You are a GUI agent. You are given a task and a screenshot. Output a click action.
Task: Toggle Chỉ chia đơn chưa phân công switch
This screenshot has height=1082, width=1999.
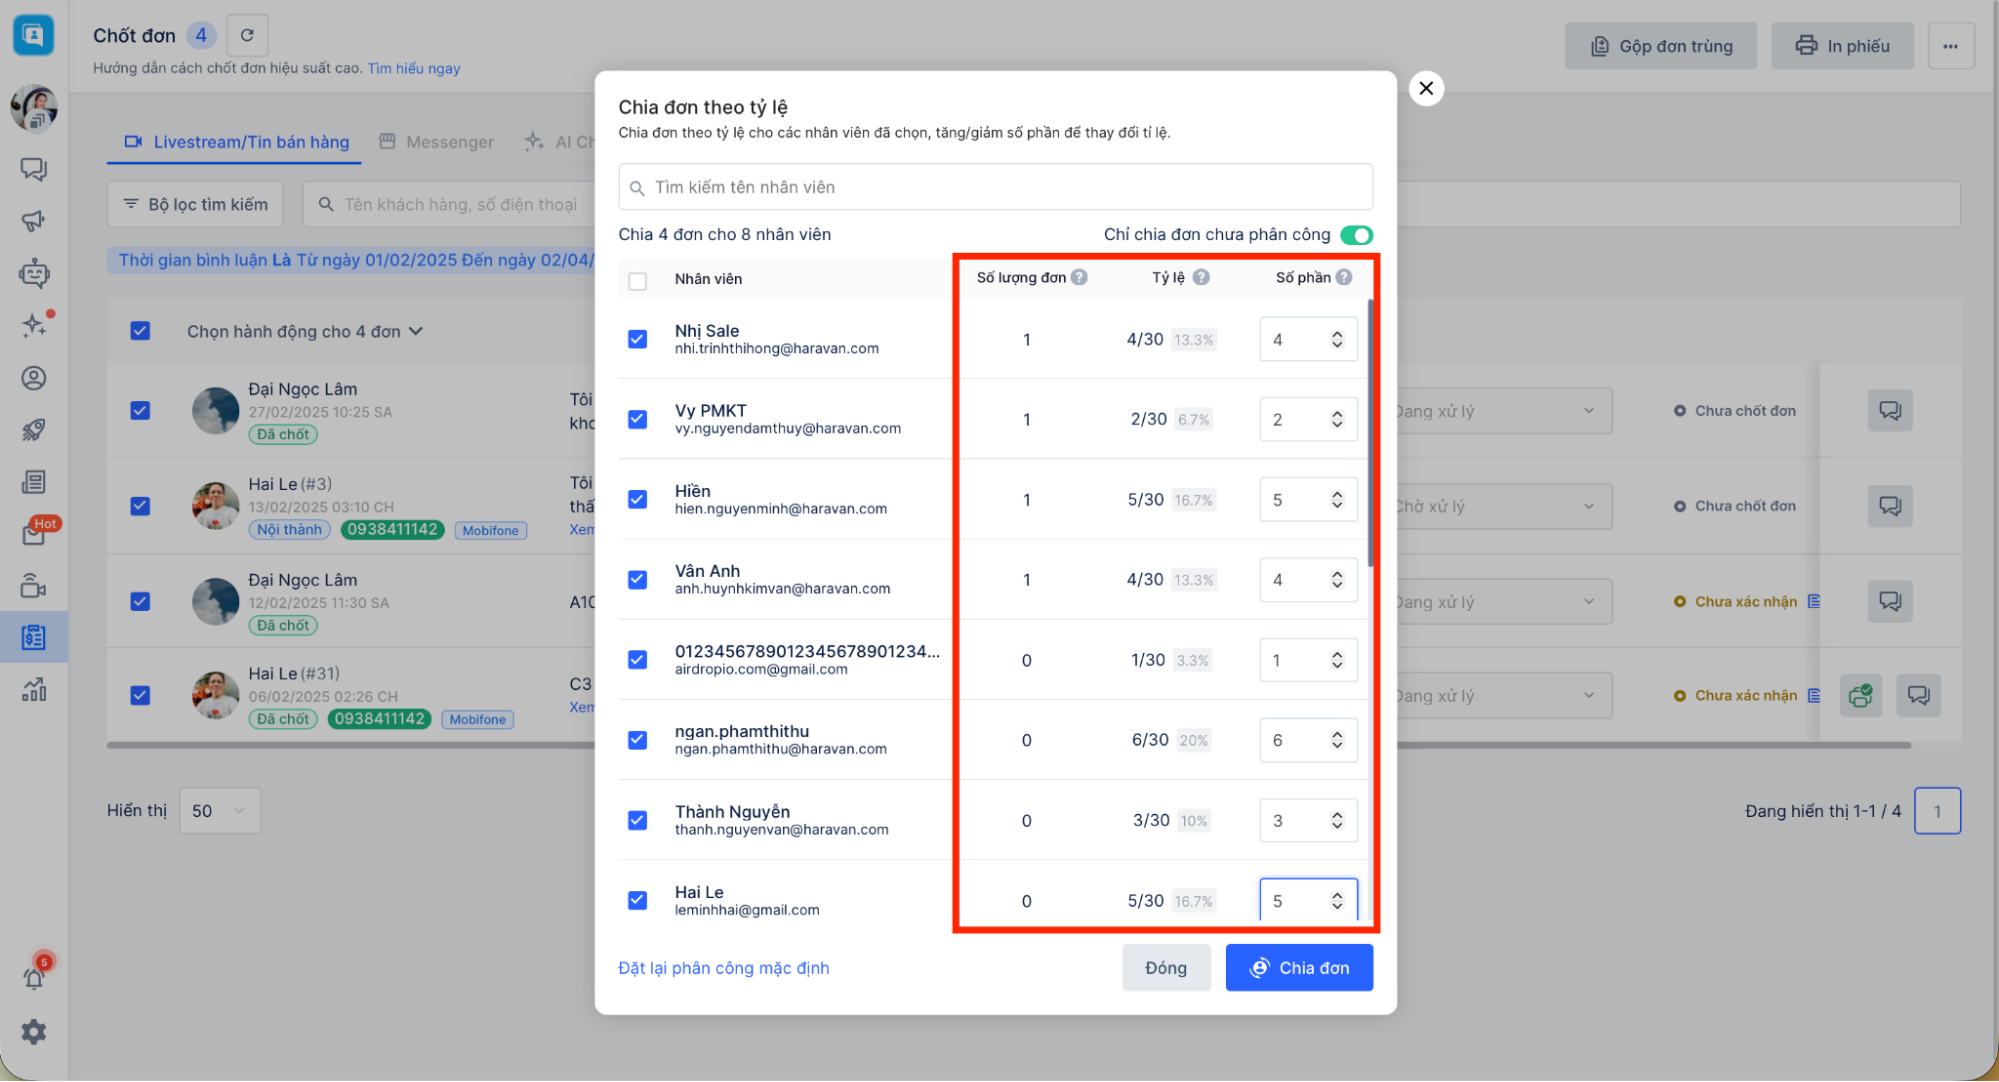(x=1356, y=235)
